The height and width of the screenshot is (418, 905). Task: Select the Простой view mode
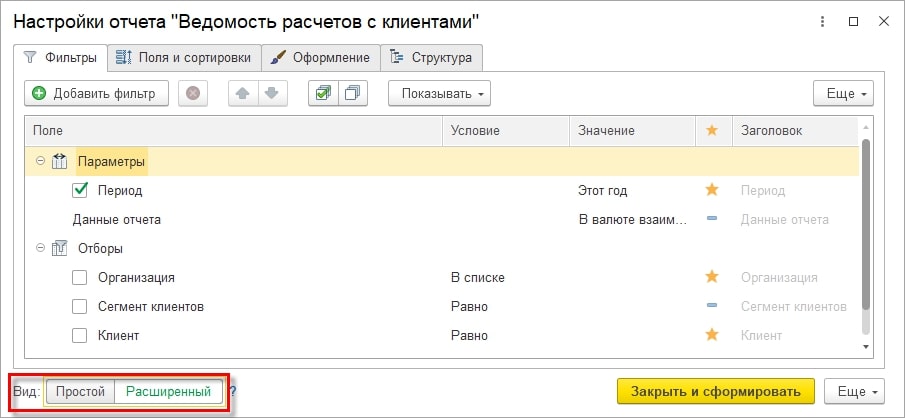tap(80, 391)
